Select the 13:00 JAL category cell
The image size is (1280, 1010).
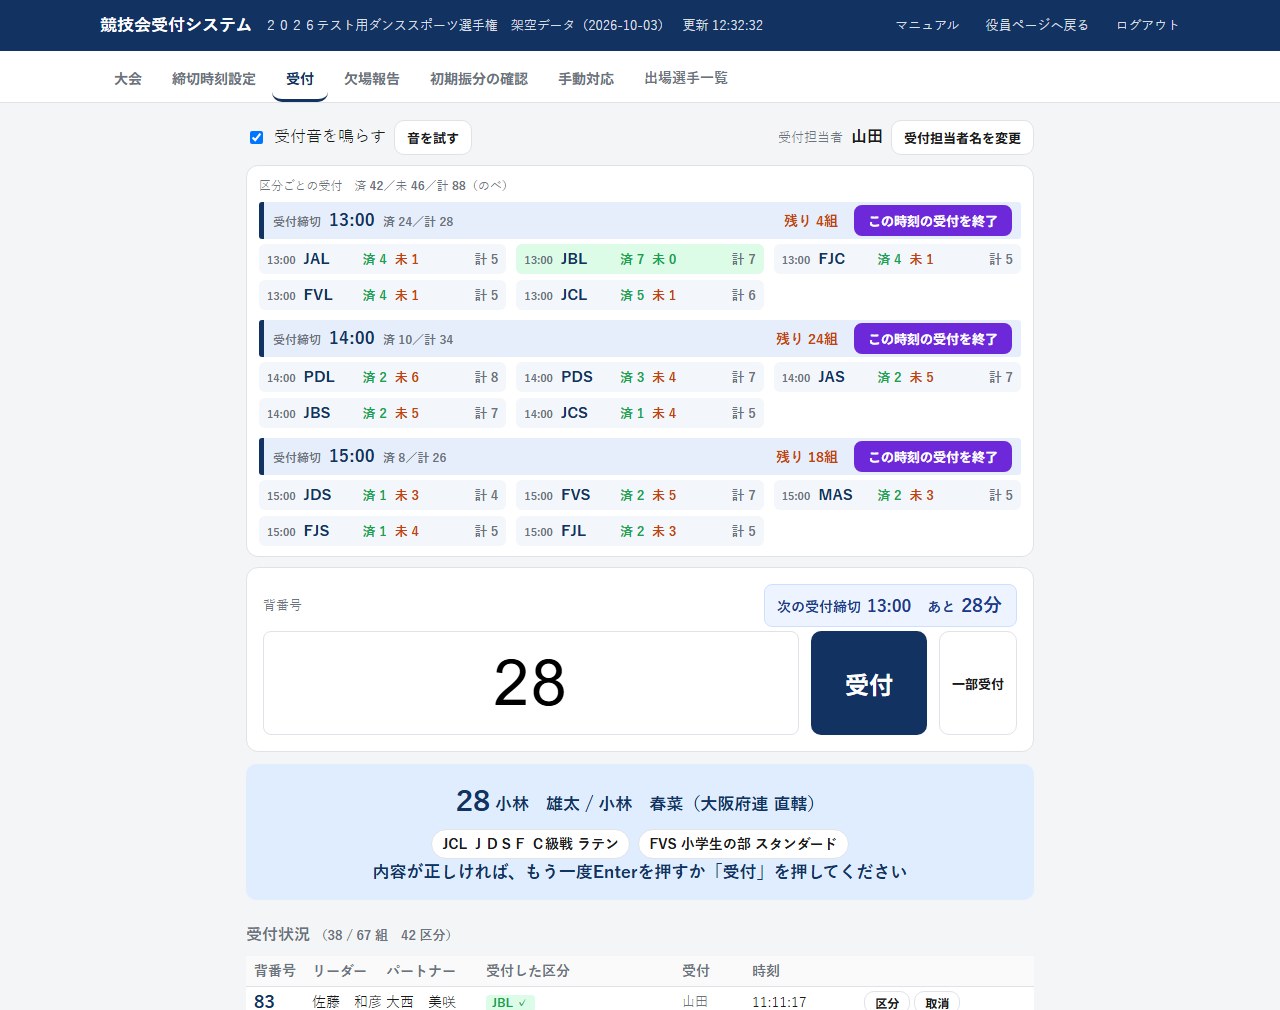383,259
